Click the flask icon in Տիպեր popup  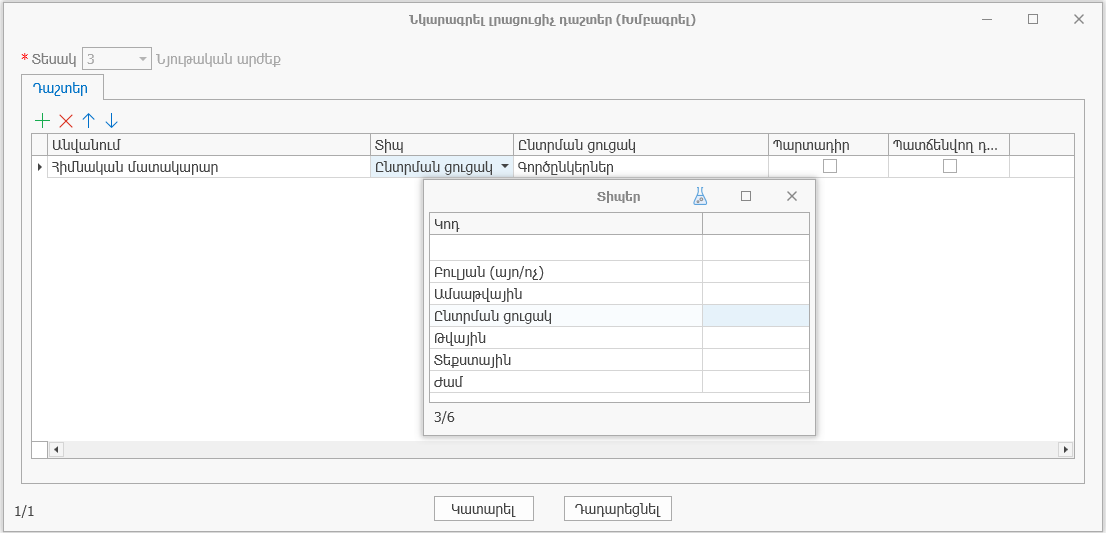tap(700, 196)
